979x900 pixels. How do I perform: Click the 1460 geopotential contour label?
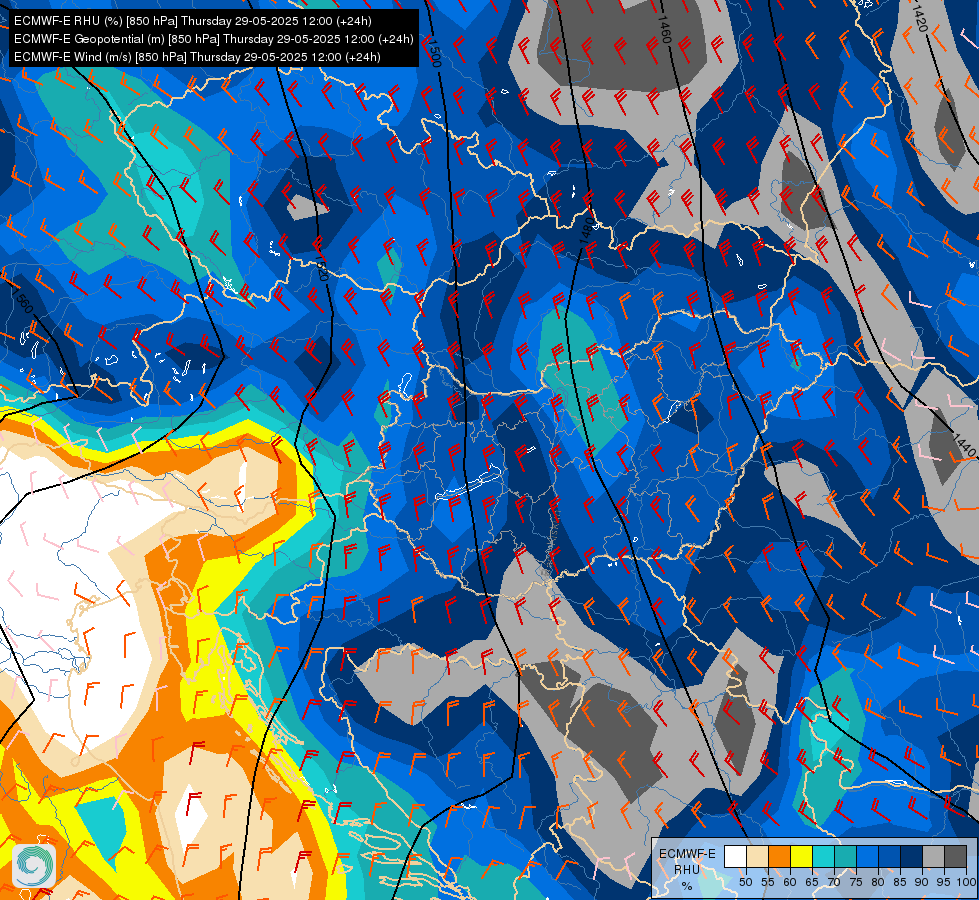point(664,29)
